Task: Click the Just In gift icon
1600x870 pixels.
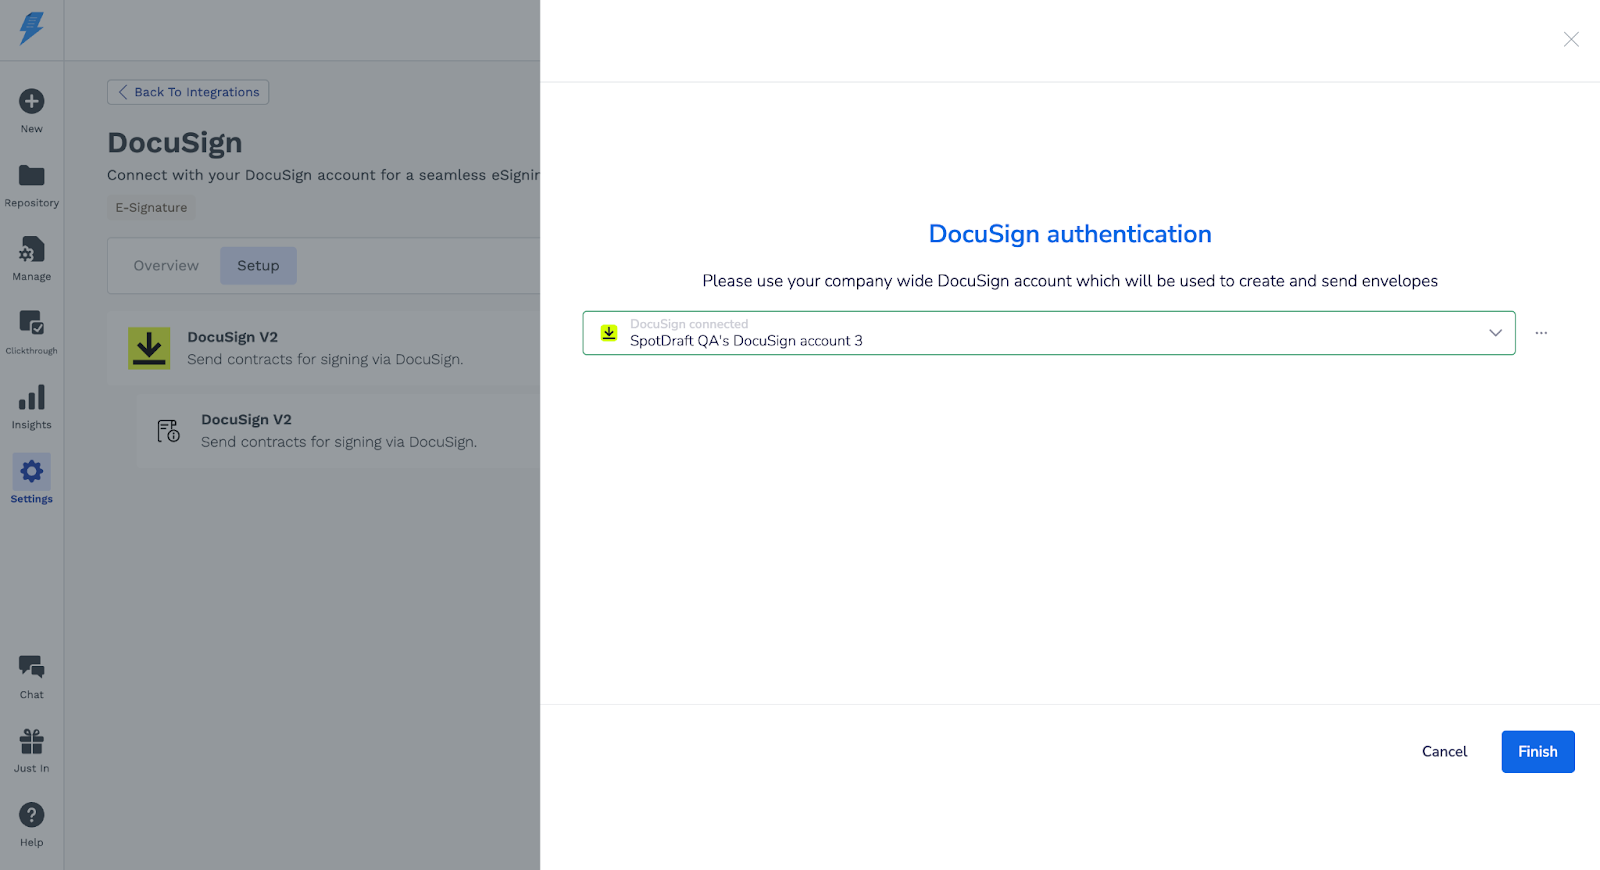Action: pyautogui.click(x=32, y=742)
